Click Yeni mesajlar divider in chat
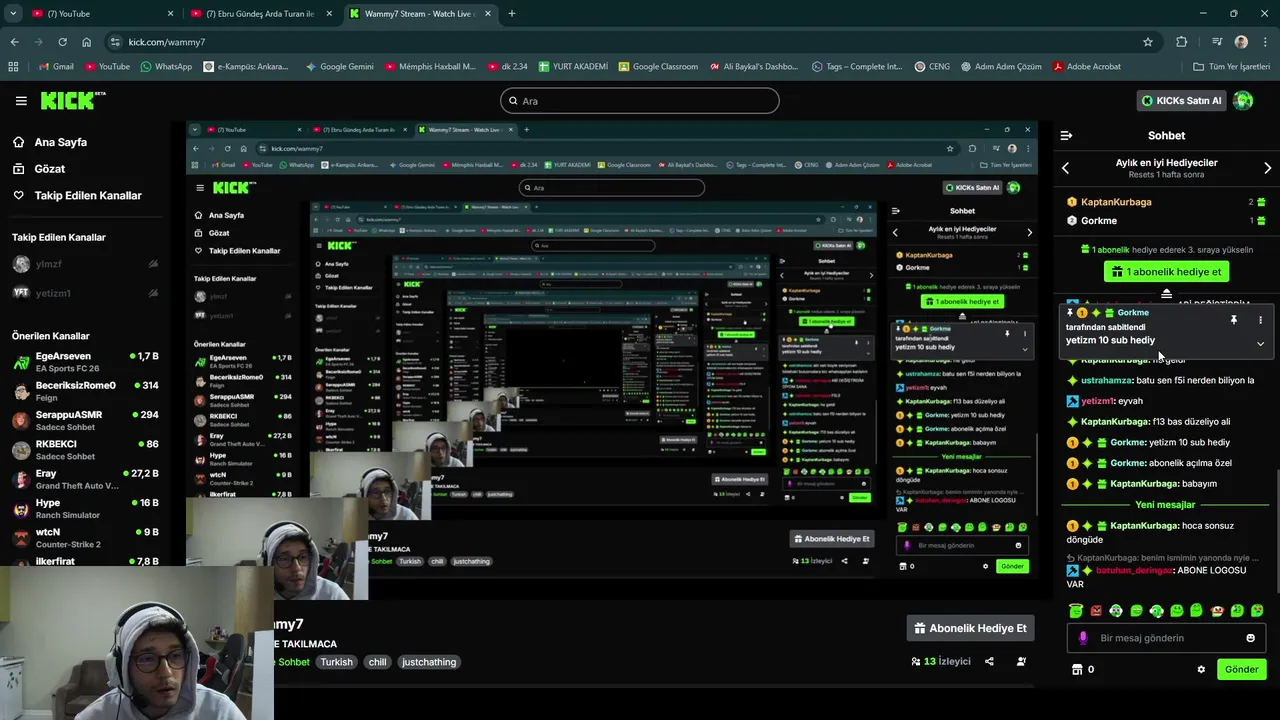The height and width of the screenshot is (720, 1280). (x=1165, y=505)
